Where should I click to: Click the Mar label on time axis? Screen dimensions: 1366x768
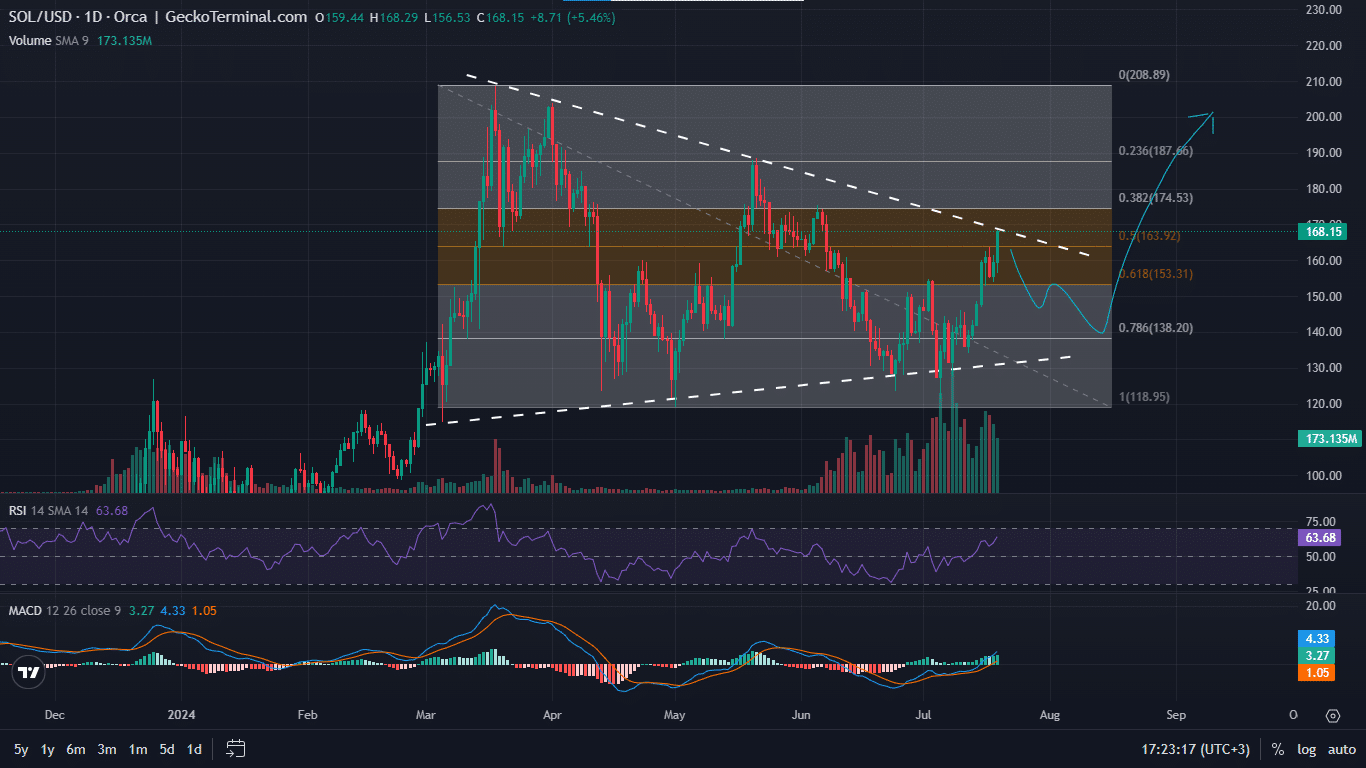(426, 716)
